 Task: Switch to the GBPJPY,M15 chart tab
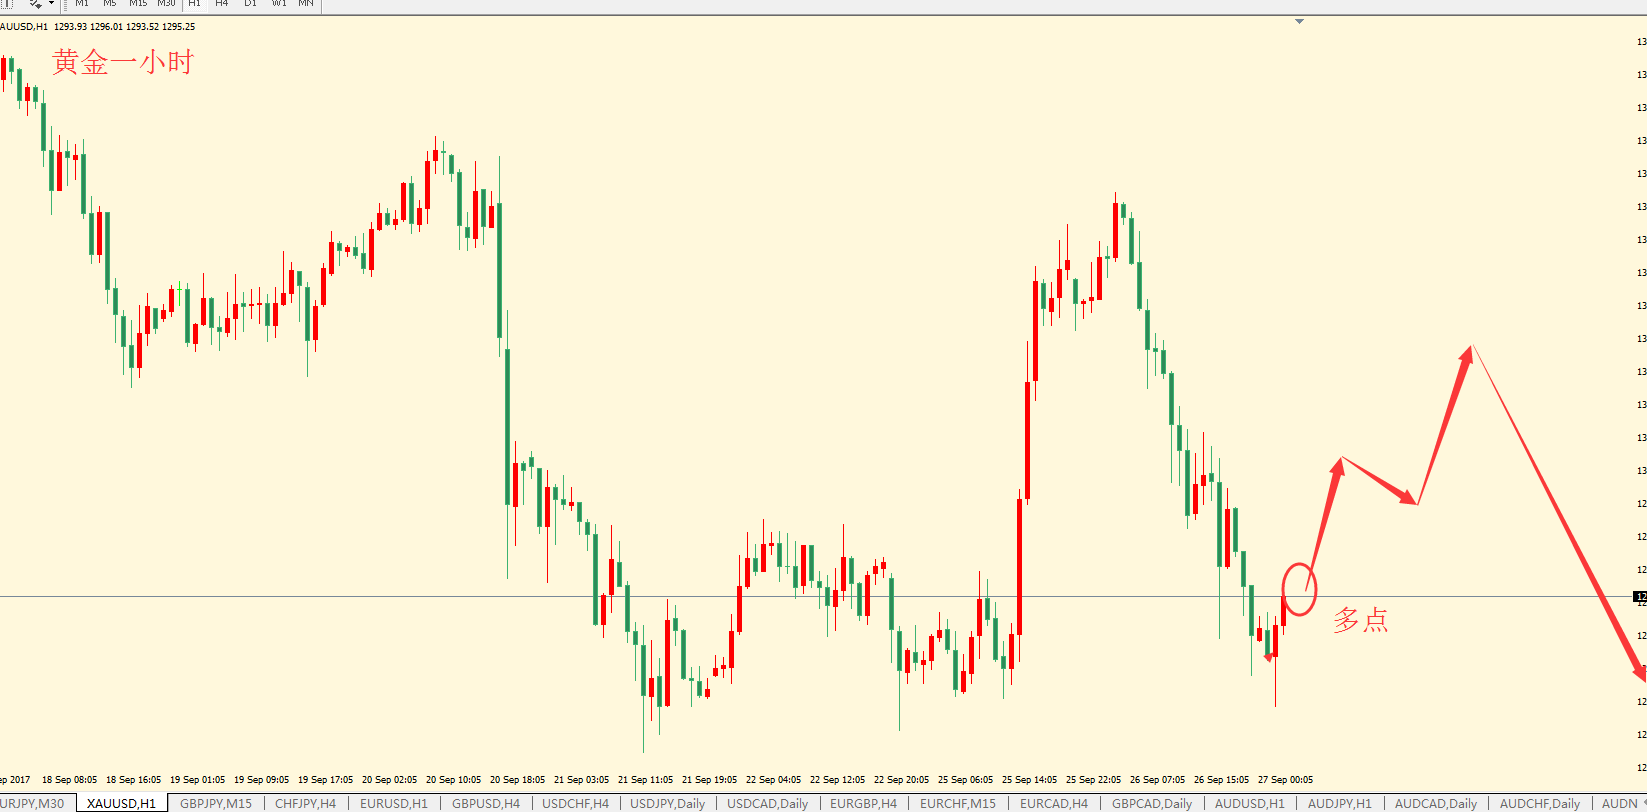[216, 803]
